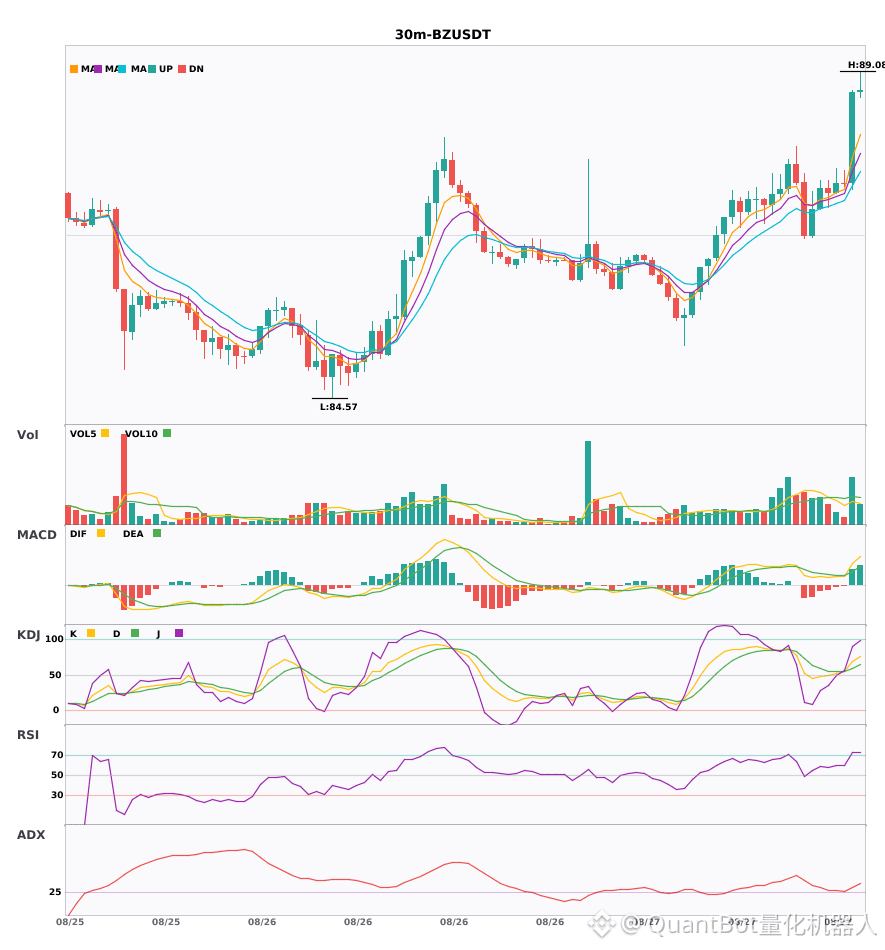Click the cyan MA legend swatch
Image resolution: width=885 pixels, height=950 pixels.
coord(122,69)
